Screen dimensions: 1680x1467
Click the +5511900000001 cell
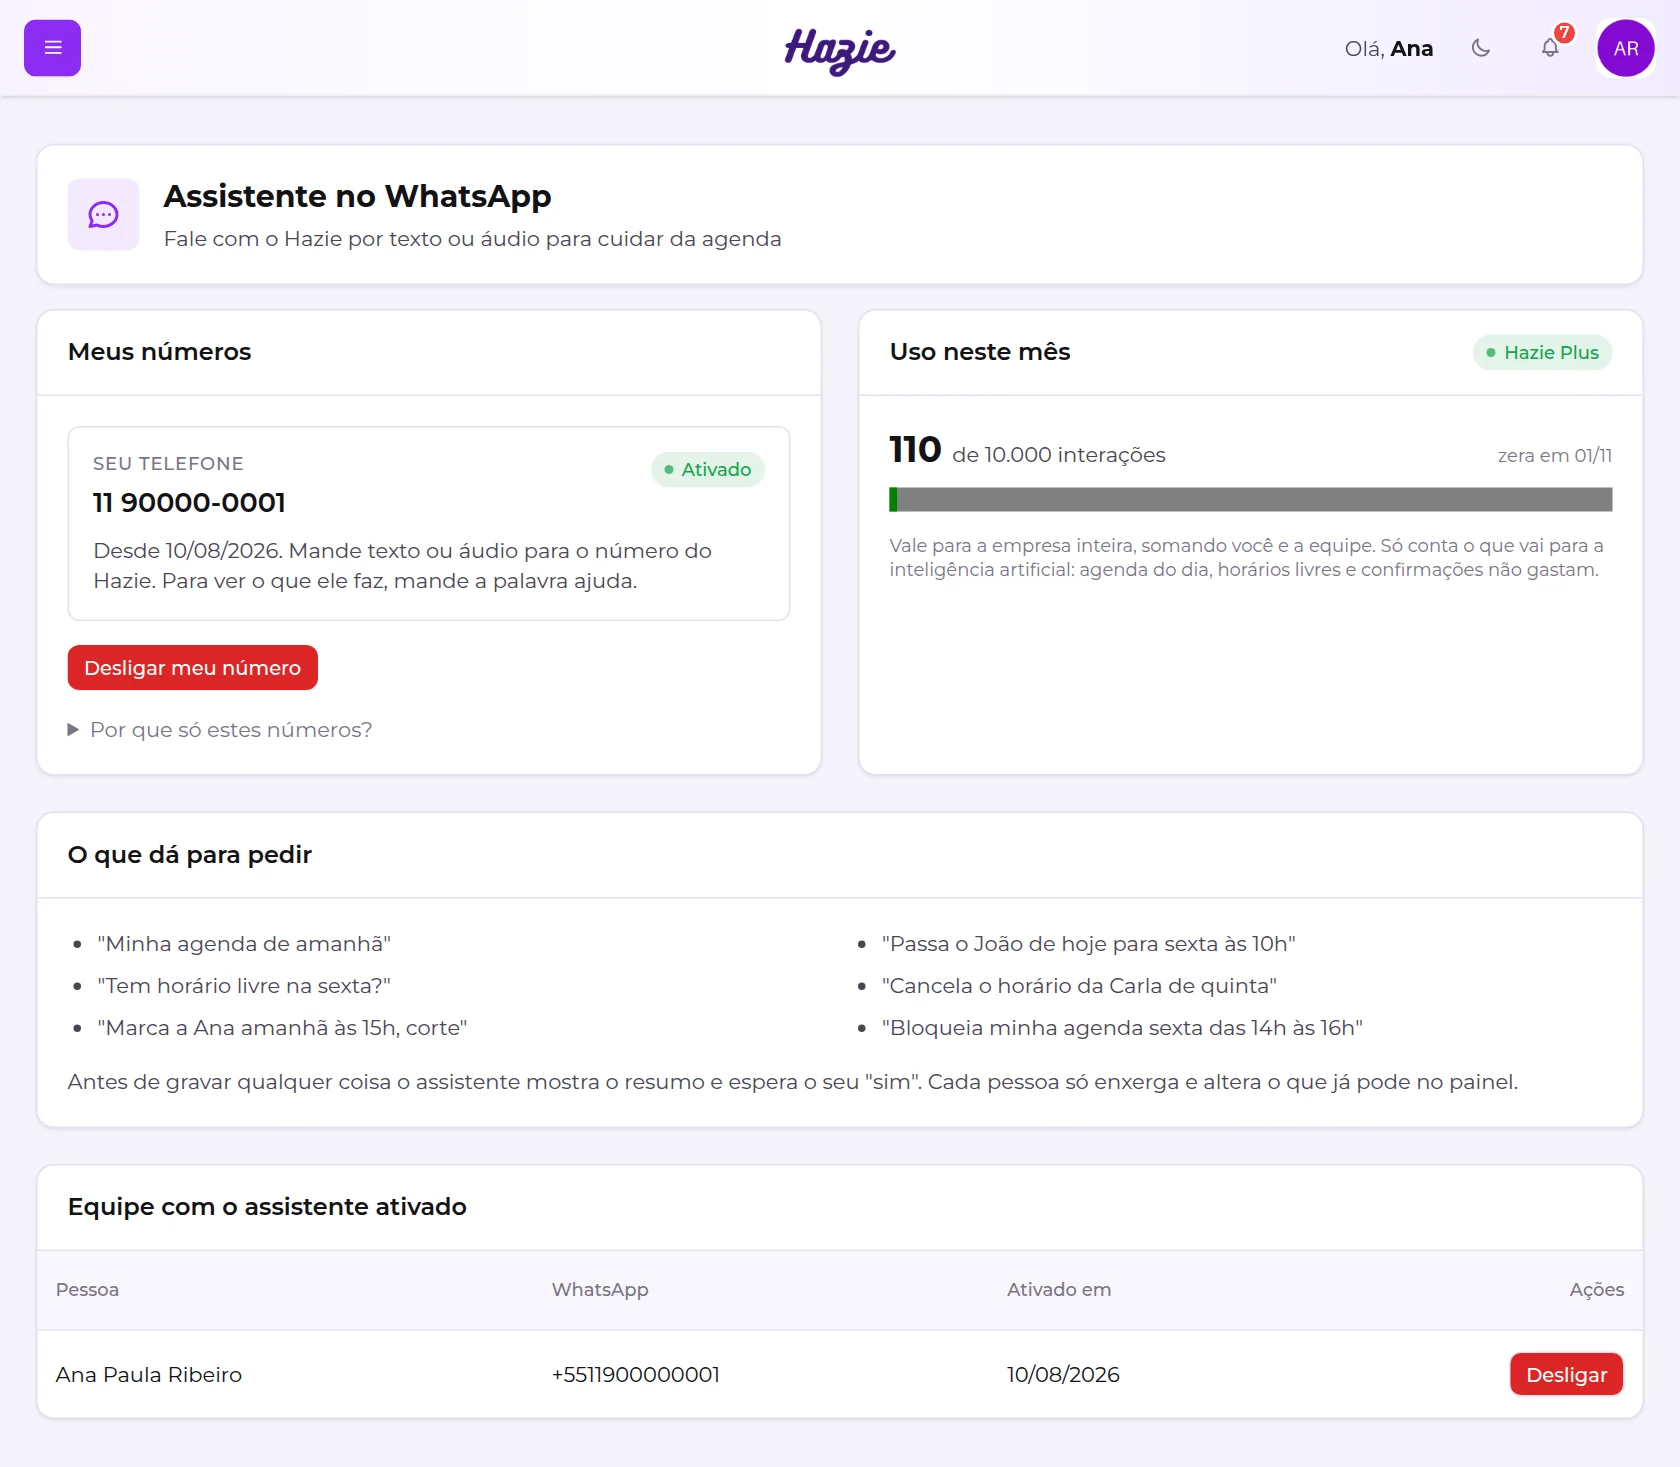[636, 1375]
